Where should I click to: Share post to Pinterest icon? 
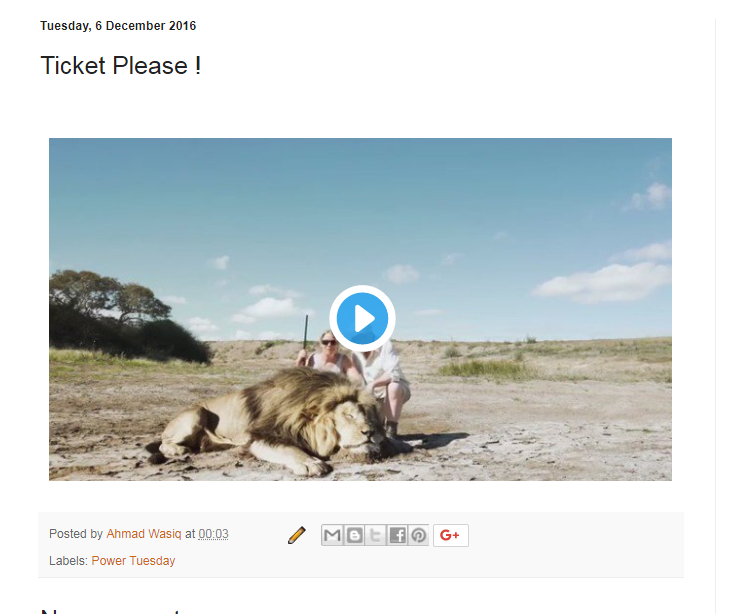418,535
